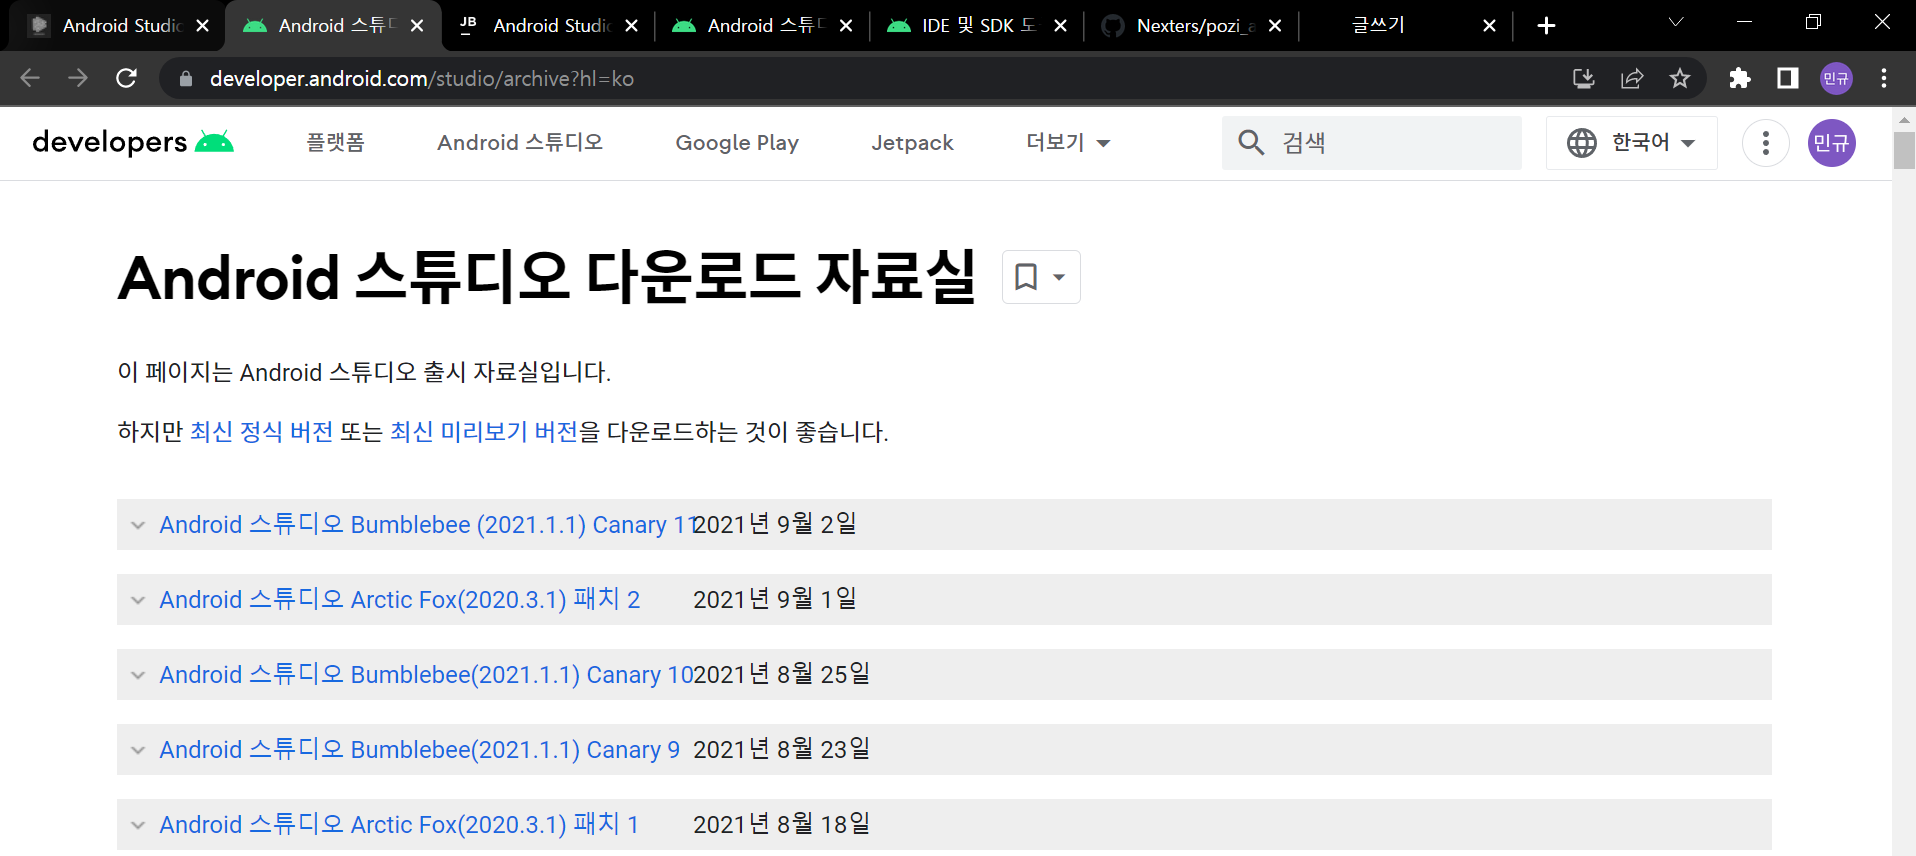Image resolution: width=1916 pixels, height=856 pixels.
Task: Expand Arctic Fox 패치 1 release row
Action: [944, 824]
